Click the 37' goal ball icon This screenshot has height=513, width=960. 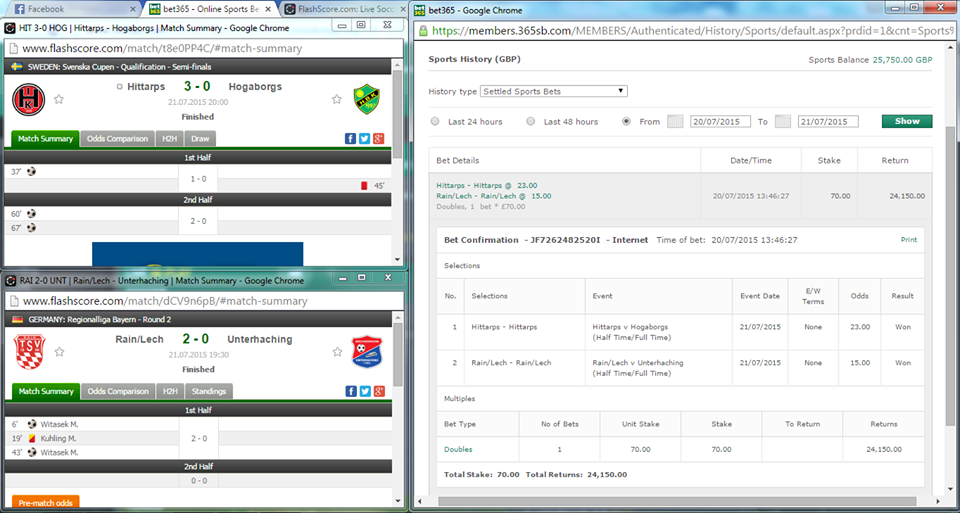click(x=31, y=171)
